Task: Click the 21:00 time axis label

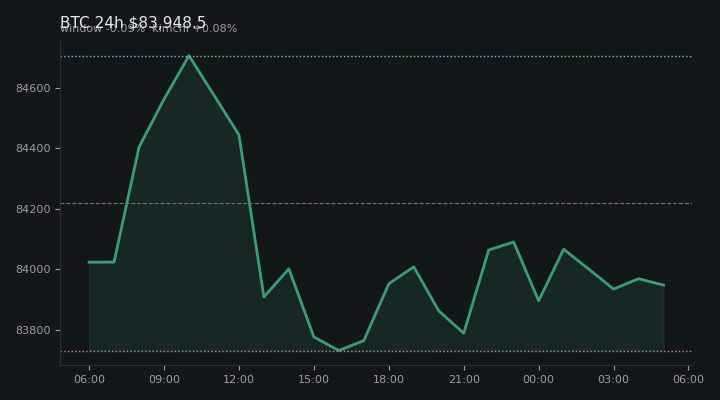Action: click(464, 379)
